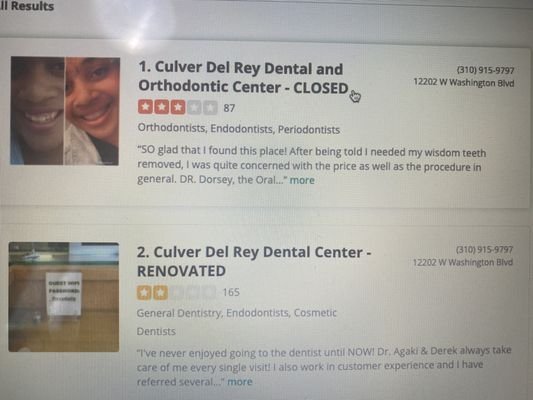Click second result address 12202 W Washington Blvd

coord(463,262)
